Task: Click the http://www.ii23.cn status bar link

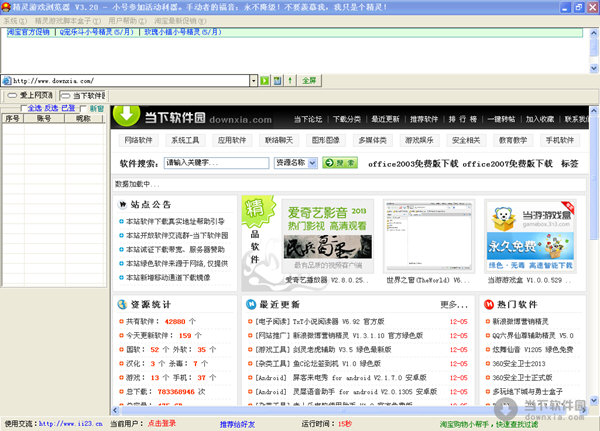Action: (71, 424)
